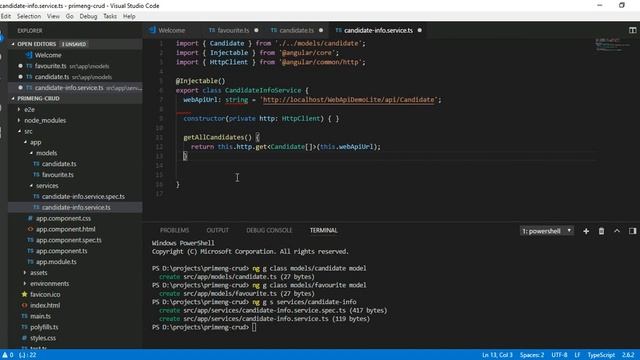This screenshot has height=360, width=640.
Task: Click the Welcome tab VS Code icon
Action: (x=152, y=30)
